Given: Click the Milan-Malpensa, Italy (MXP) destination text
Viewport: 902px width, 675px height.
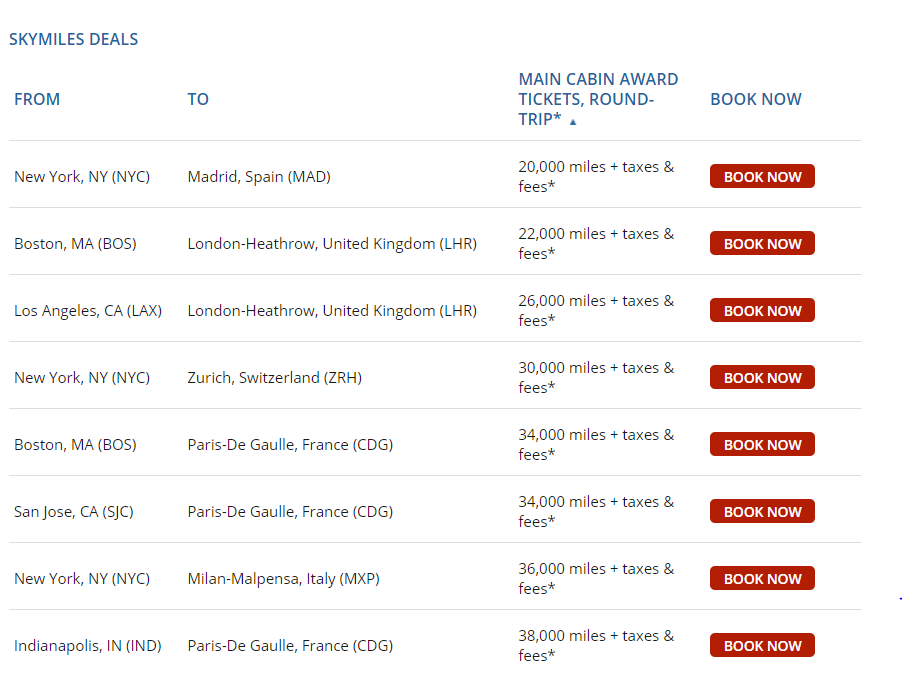Looking at the screenshot, I should tap(284, 579).
